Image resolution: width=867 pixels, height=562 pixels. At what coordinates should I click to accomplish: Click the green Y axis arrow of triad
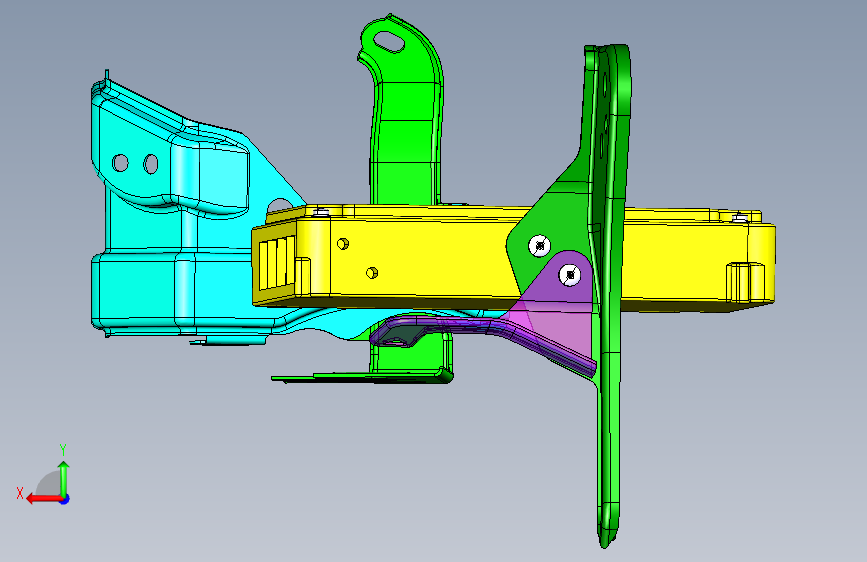click(64, 478)
